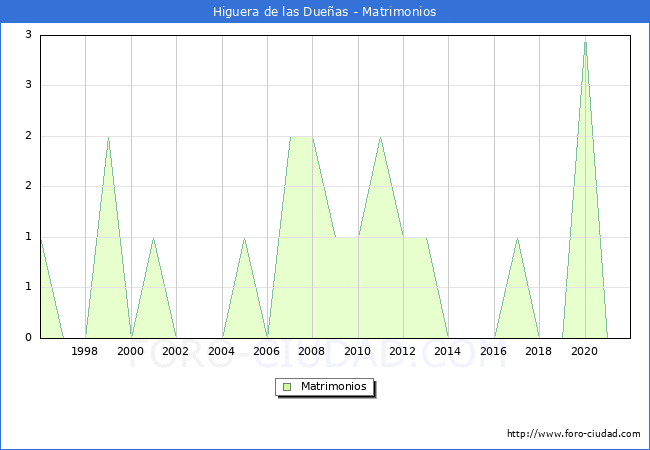Click the 2018 x-axis label
Screen dimensions: 650x450
pyautogui.click(x=538, y=351)
